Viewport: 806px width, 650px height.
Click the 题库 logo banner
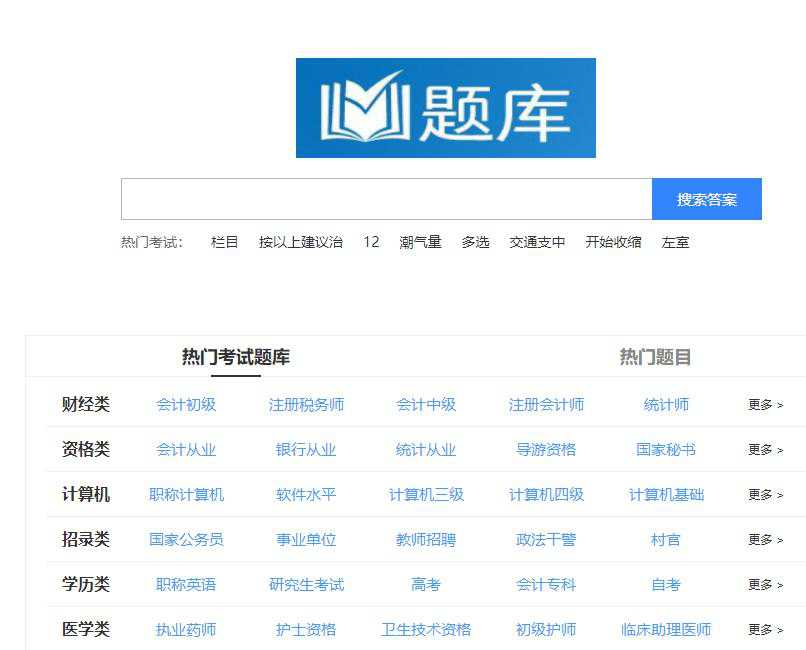(x=446, y=108)
